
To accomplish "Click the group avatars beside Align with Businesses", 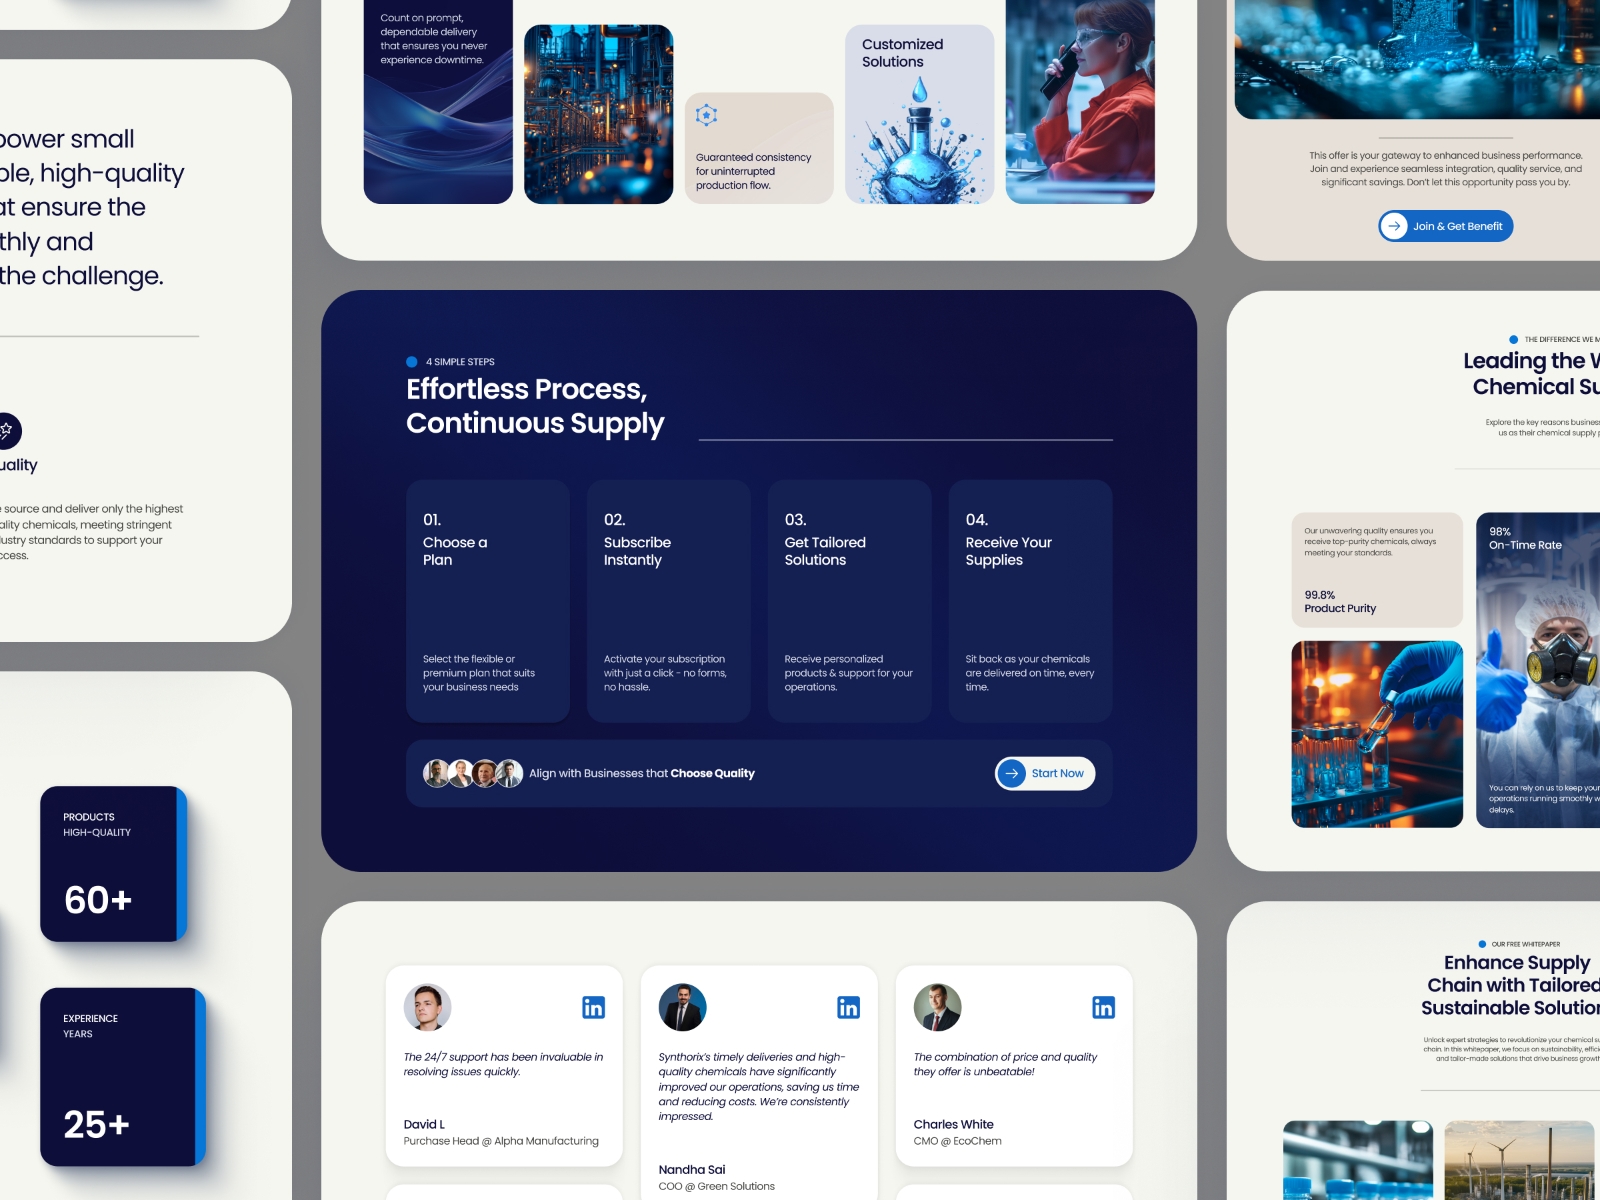I will click(472, 773).
